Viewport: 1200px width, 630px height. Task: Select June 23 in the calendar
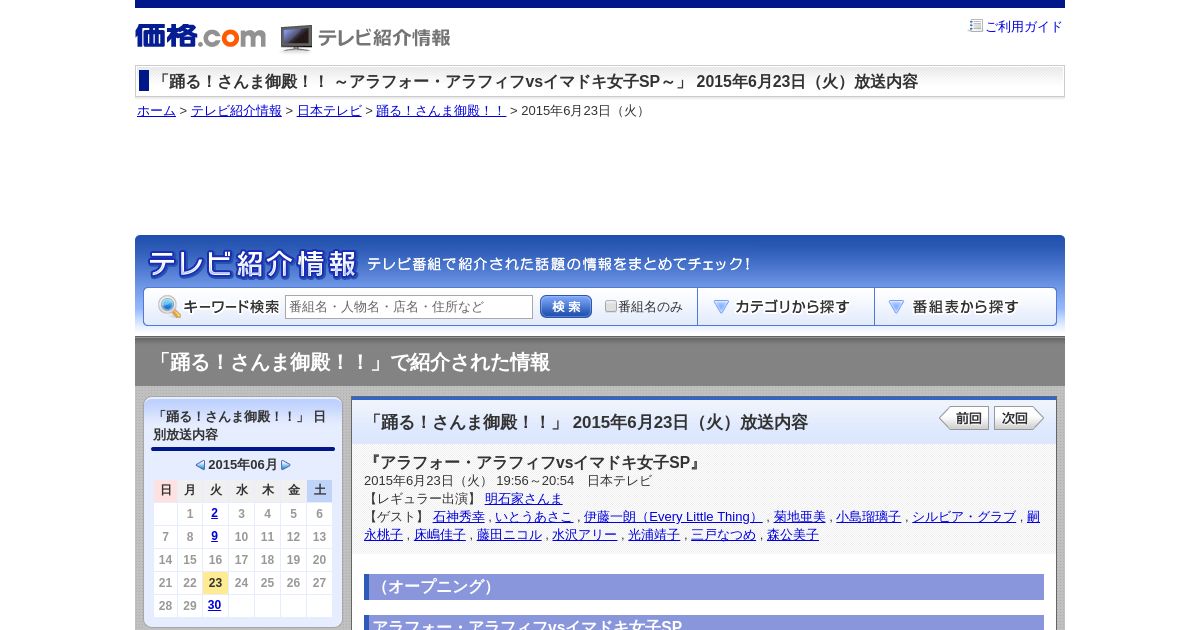(x=215, y=583)
